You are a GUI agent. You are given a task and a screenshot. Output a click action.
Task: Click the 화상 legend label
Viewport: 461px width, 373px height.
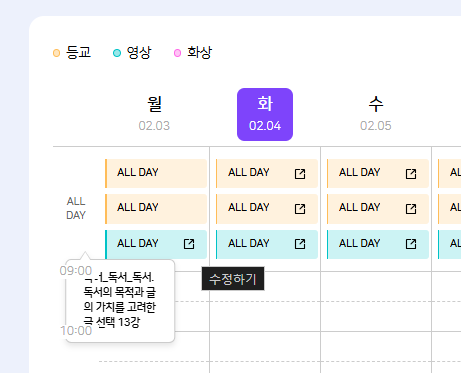click(199, 52)
